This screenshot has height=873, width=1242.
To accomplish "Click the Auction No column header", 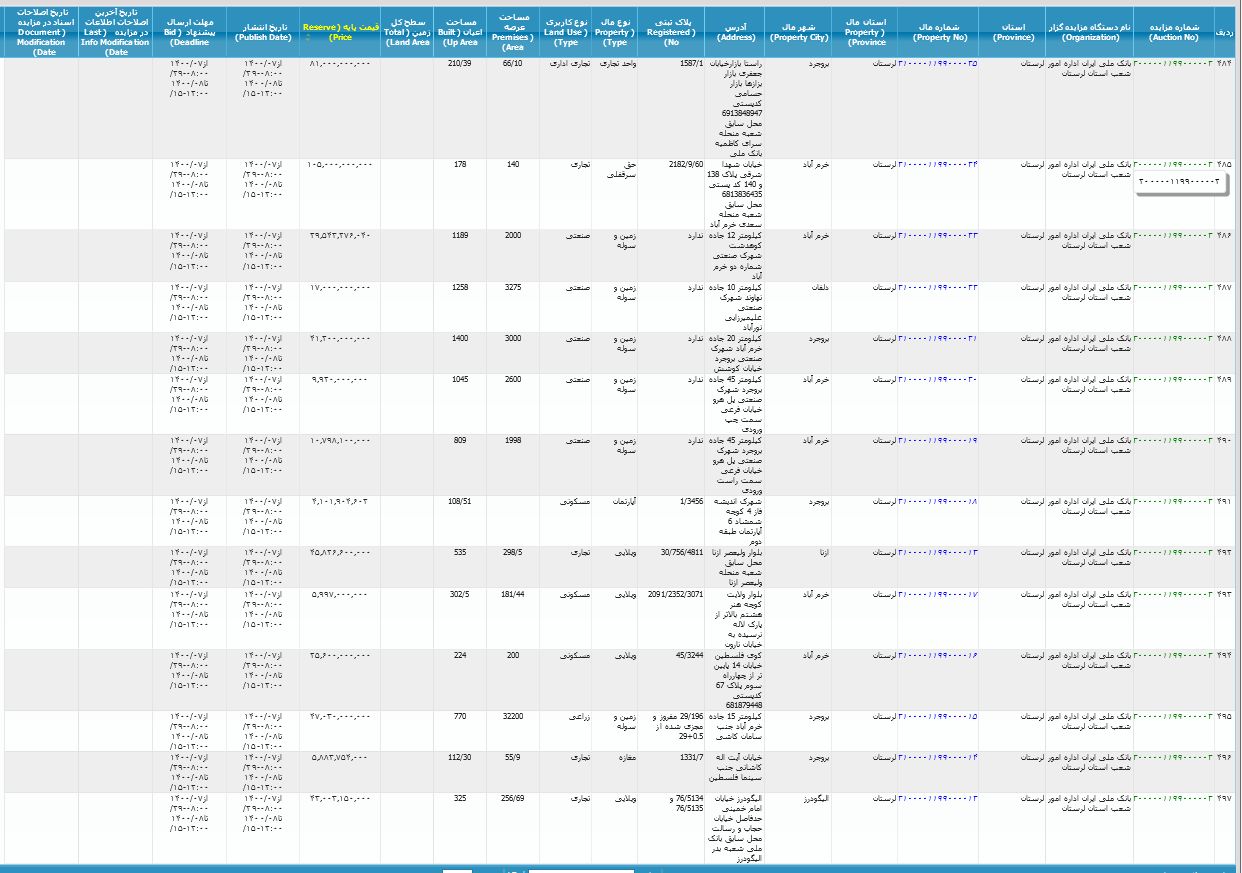I will pyautogui.click(x=1174, y=30).
